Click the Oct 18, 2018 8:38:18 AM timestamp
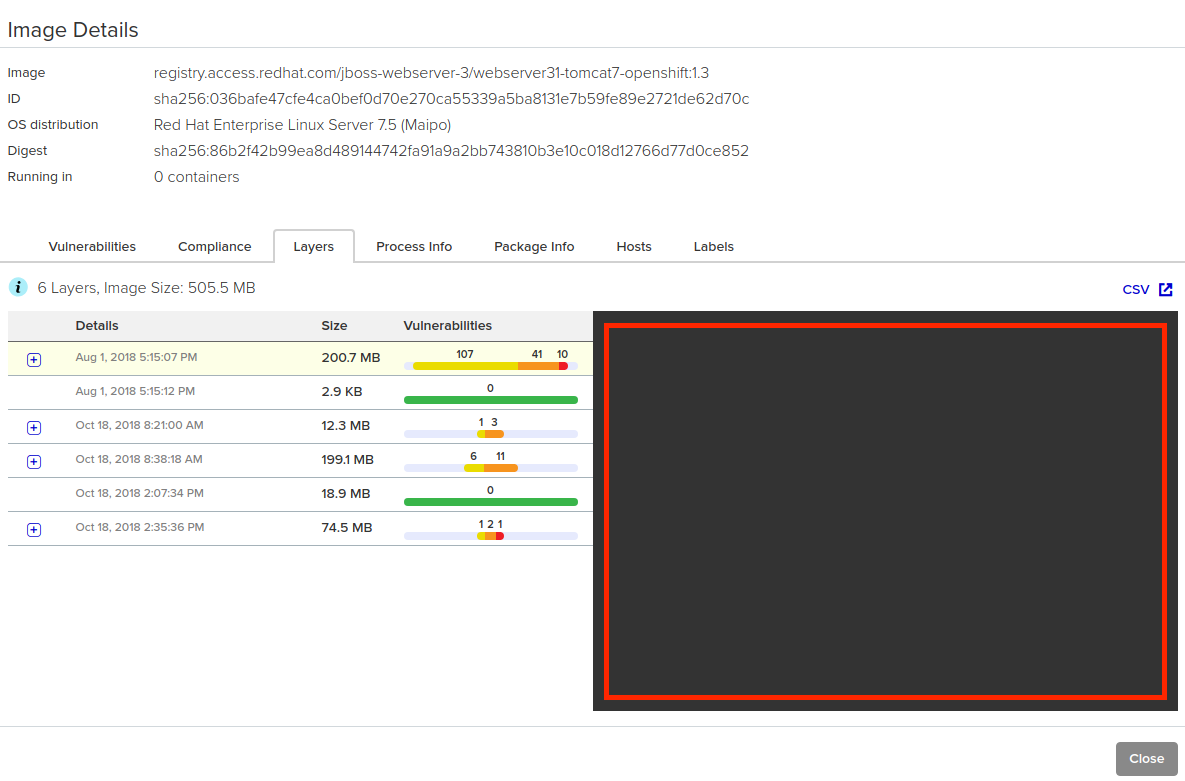The height and width of the screenshot is (781, 1185). 139,459
